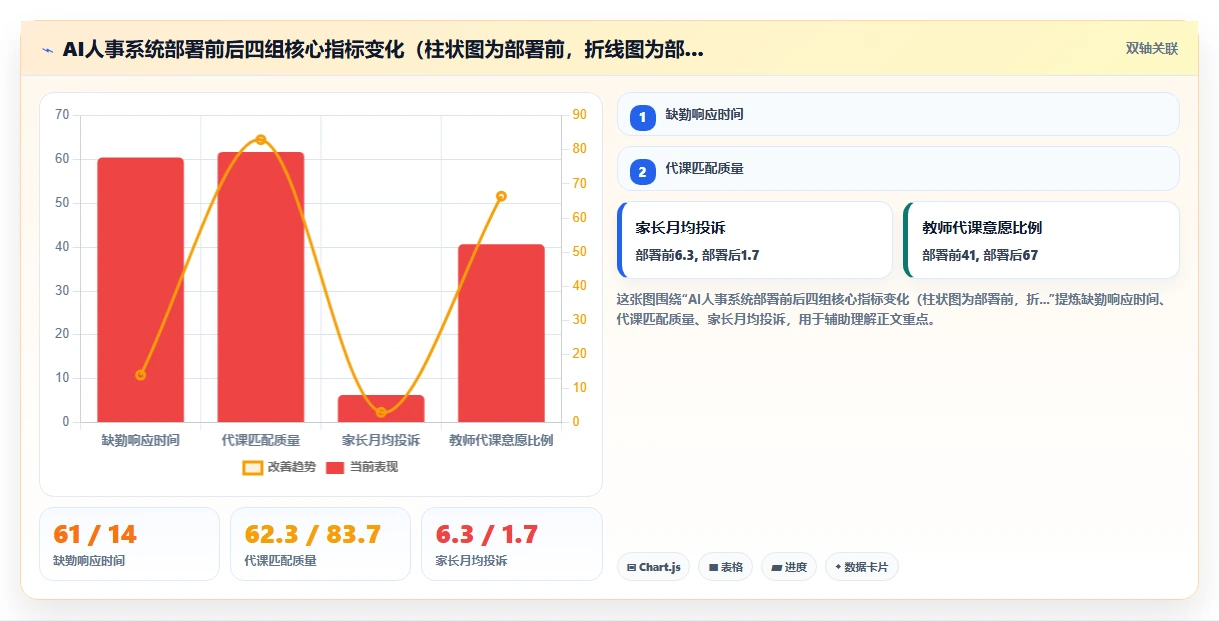This screenshot has height=621, width=1219.
Task: Click the red bar for 教师代课意愿比例
Action: pyautogui.click(x=501, y=333)
